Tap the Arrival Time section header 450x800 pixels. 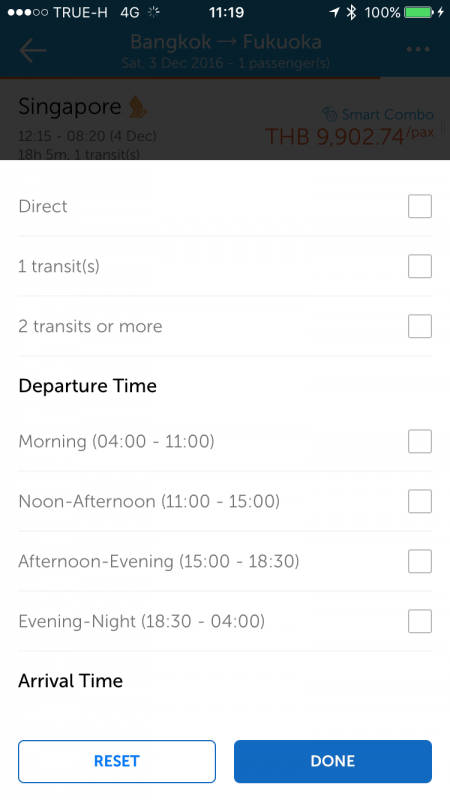click(x=70, y=681)
